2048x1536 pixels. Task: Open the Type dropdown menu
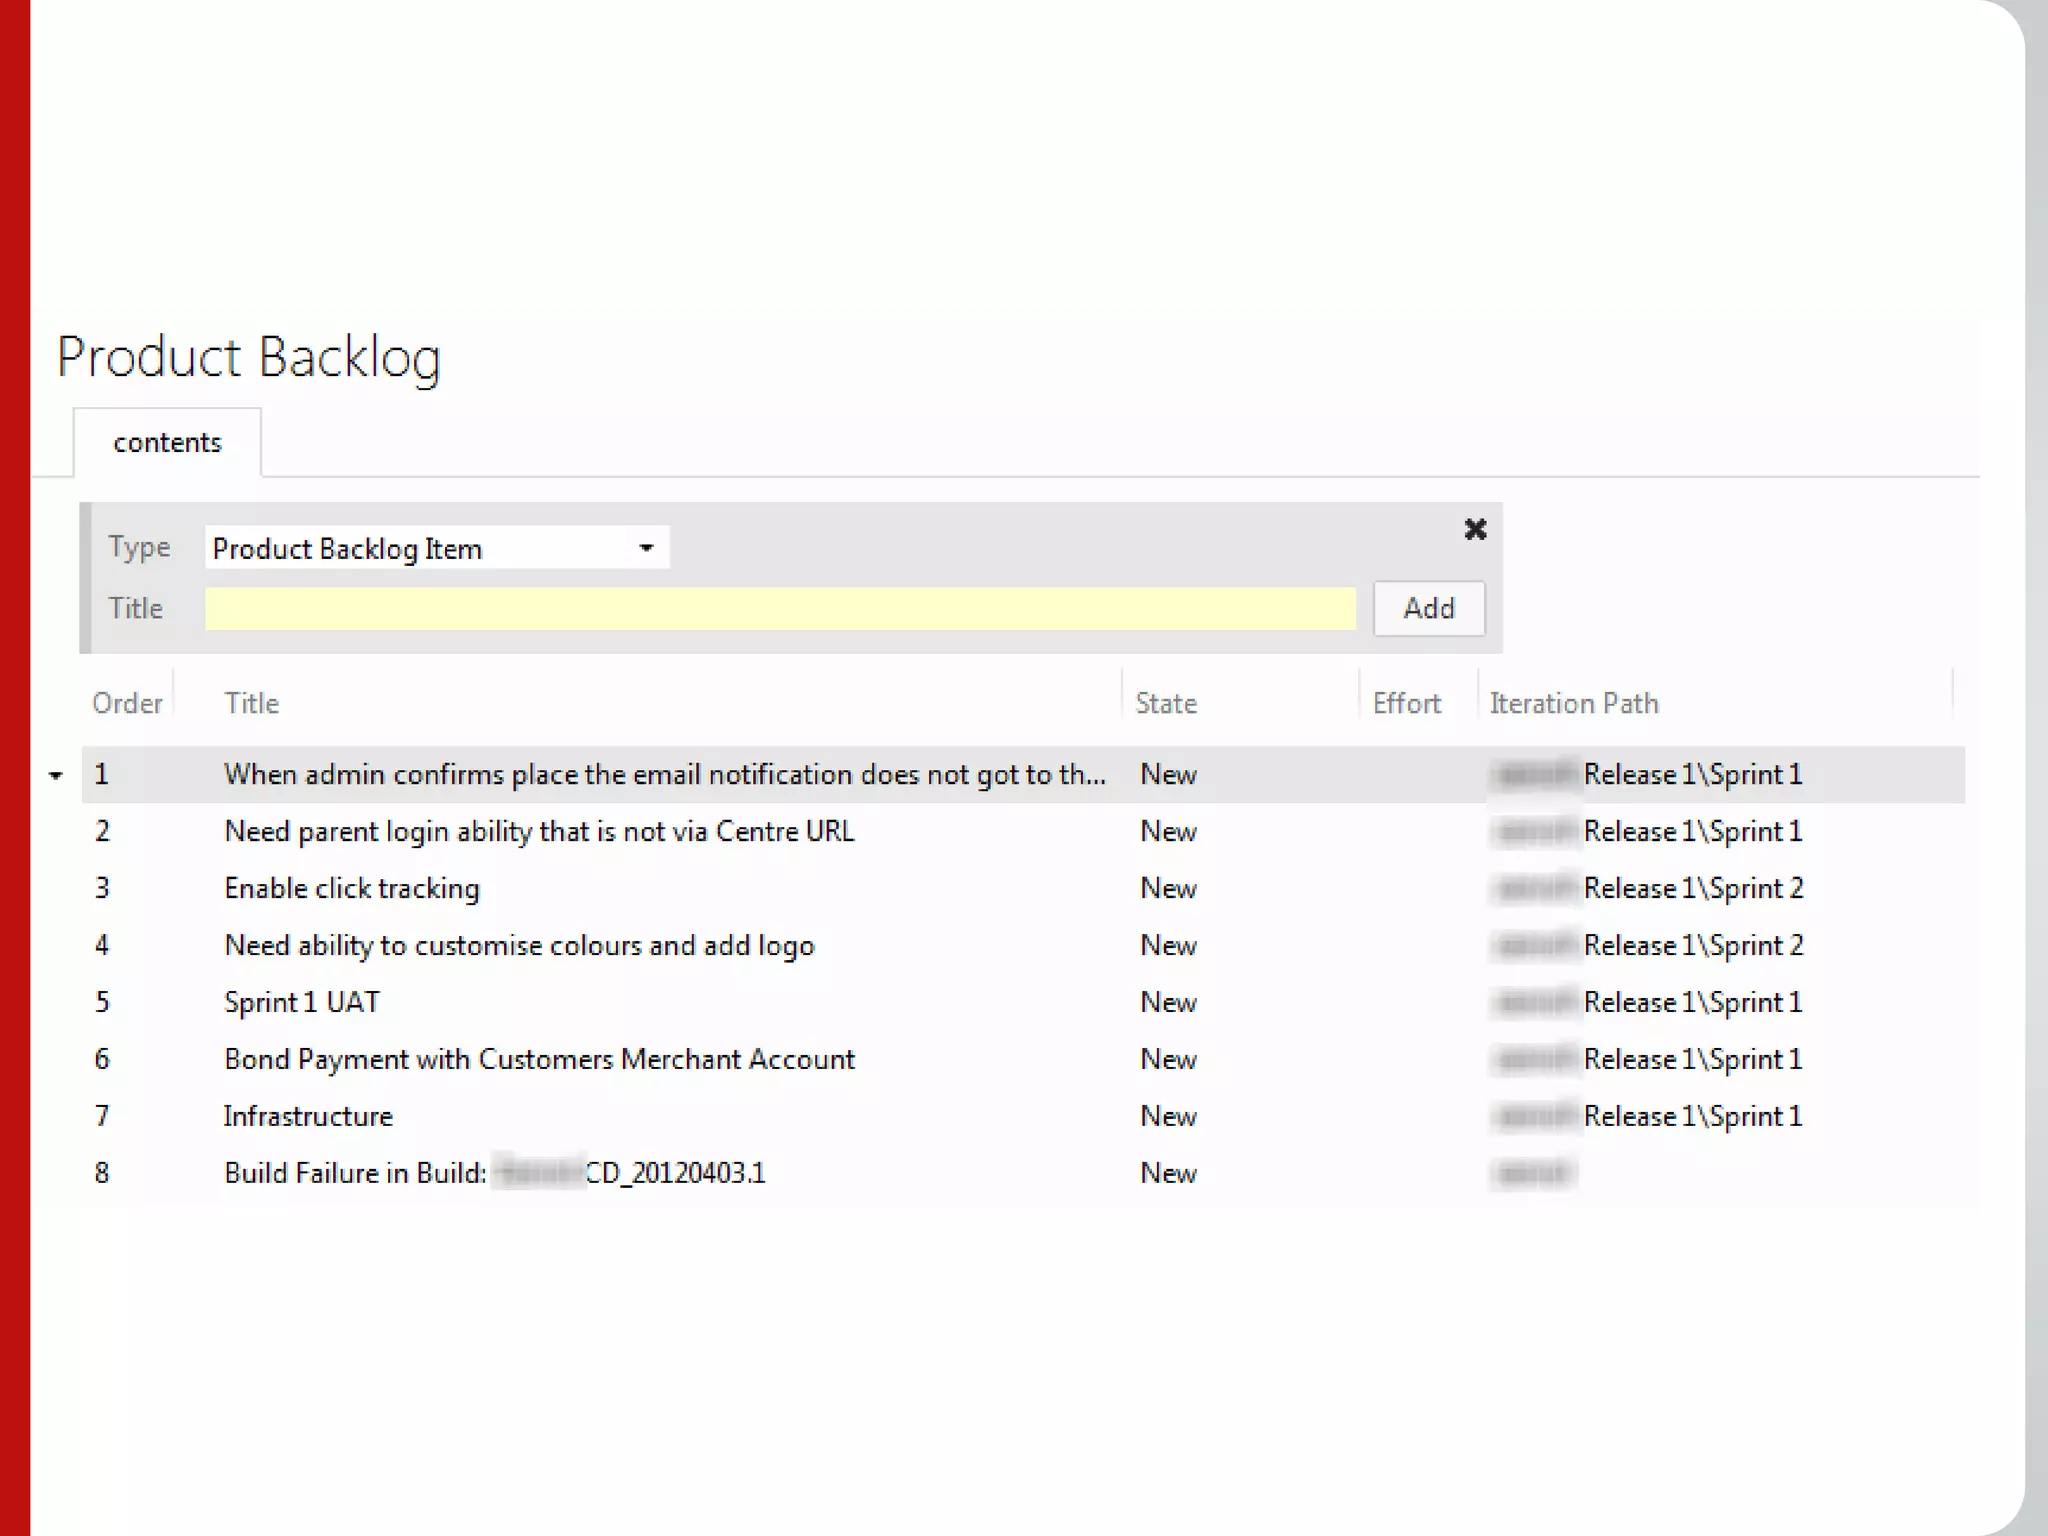(x=646, y=548)
